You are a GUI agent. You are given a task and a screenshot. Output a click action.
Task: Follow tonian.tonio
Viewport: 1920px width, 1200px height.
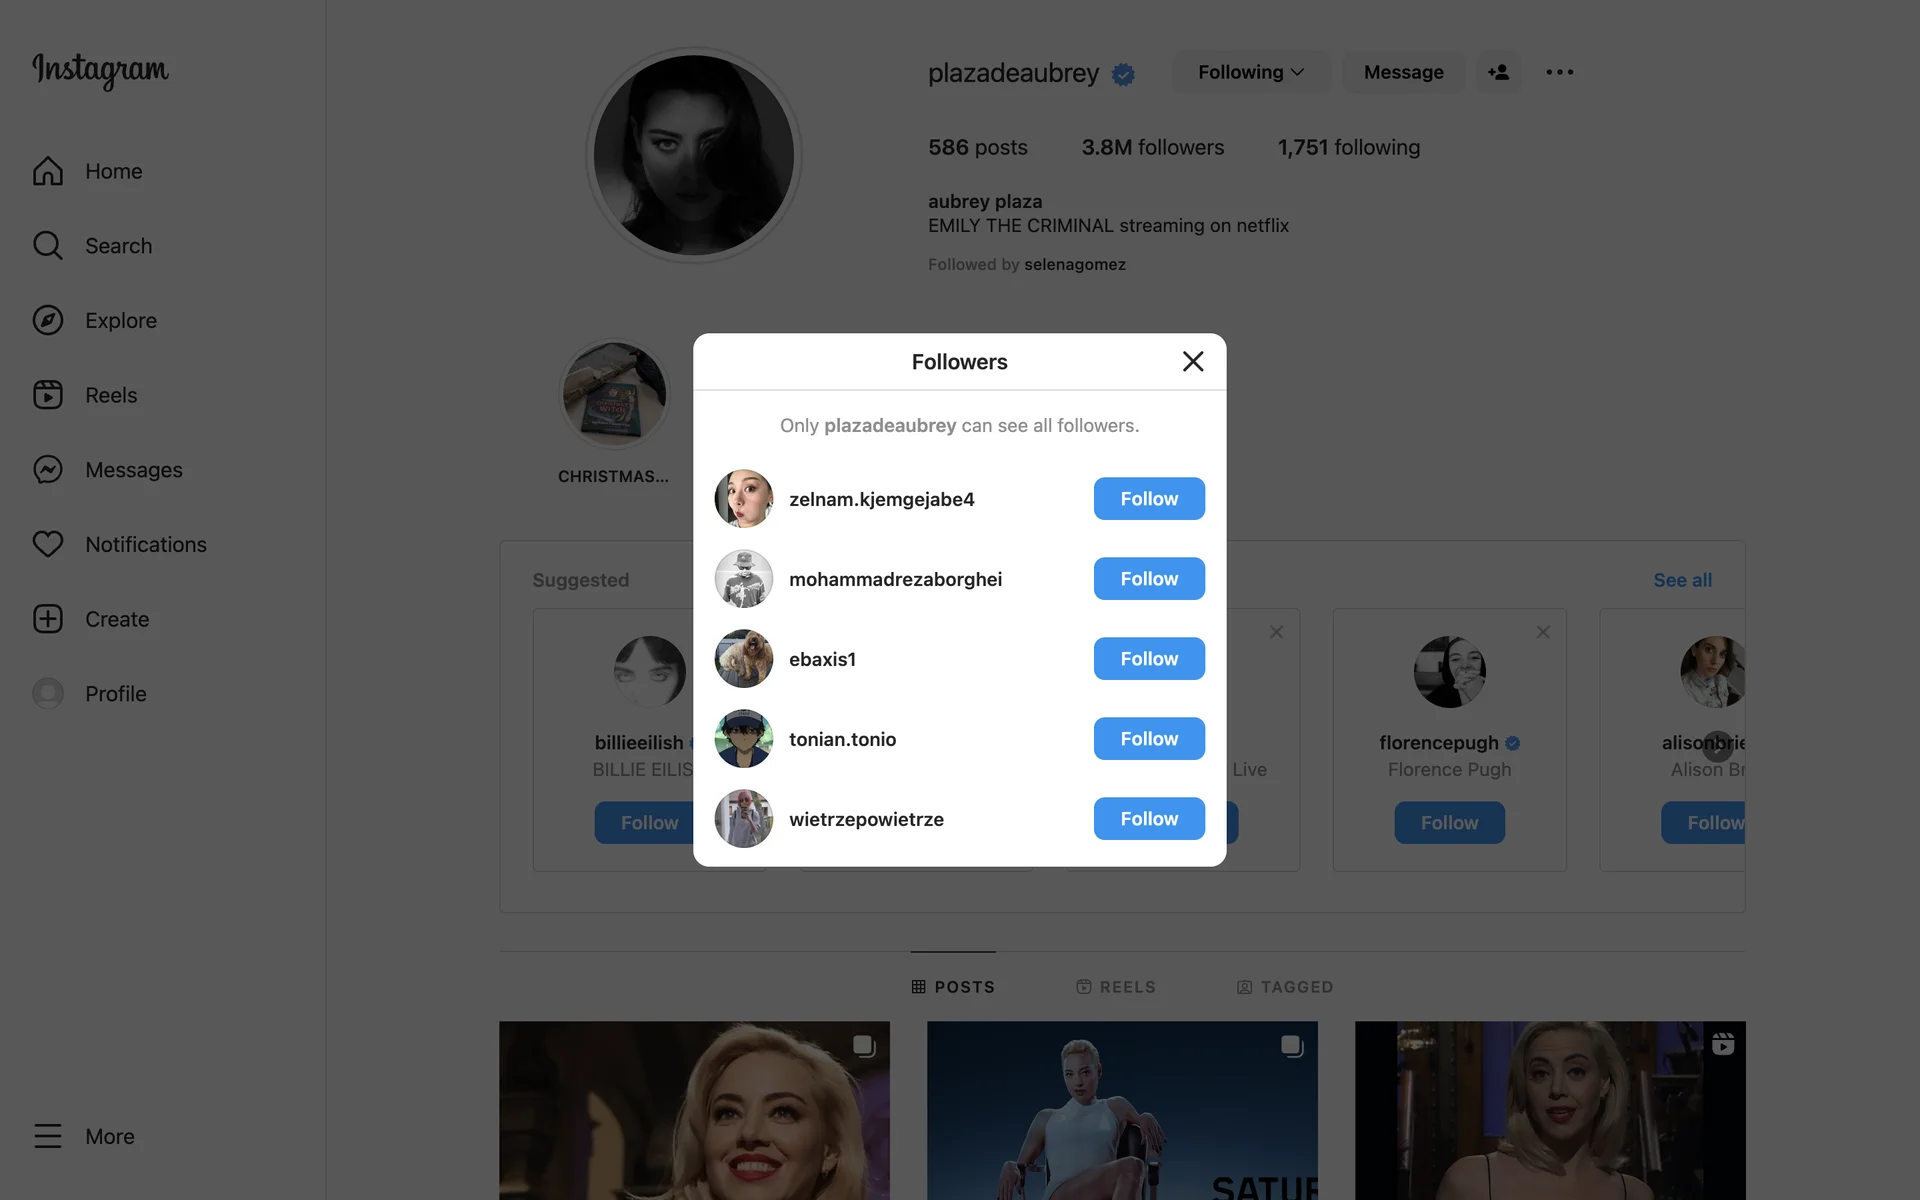(x=1149, y=739)
